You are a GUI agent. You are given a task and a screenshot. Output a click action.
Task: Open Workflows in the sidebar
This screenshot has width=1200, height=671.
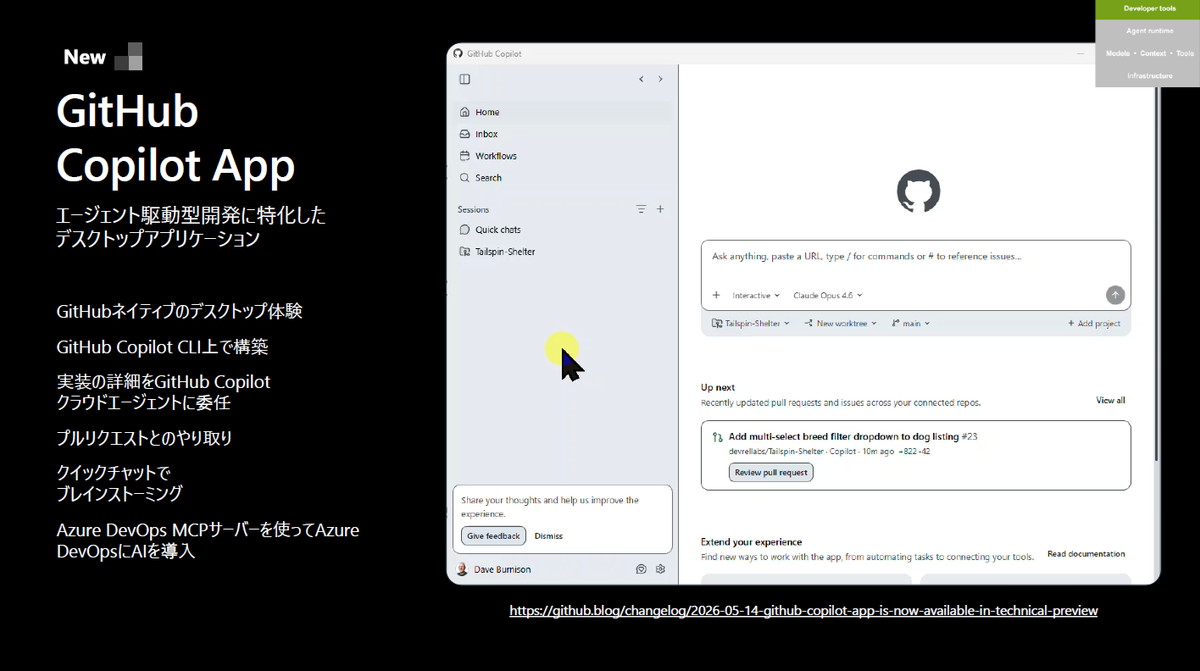(x=562, y=156)
